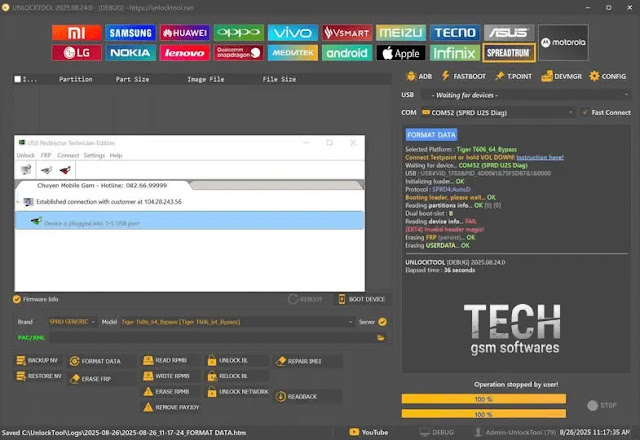Image resolution: width=640 pixels, height=440 pixels.
Task: Toggle the Firmware Info option
Action: [x=17, y=299]
